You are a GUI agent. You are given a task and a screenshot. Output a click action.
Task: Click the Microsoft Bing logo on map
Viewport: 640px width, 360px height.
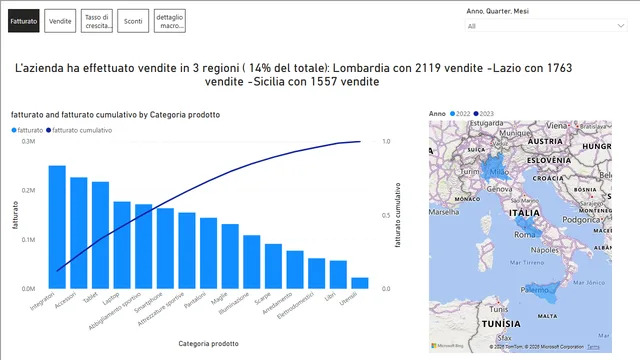coord(447,346)
